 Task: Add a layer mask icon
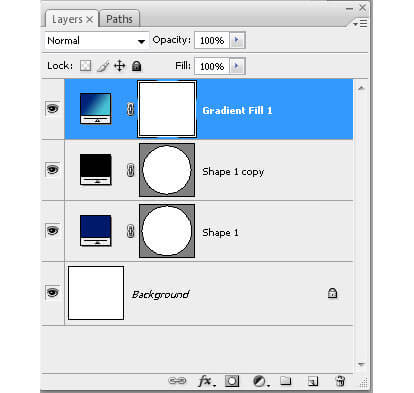[x=232, y=381]
